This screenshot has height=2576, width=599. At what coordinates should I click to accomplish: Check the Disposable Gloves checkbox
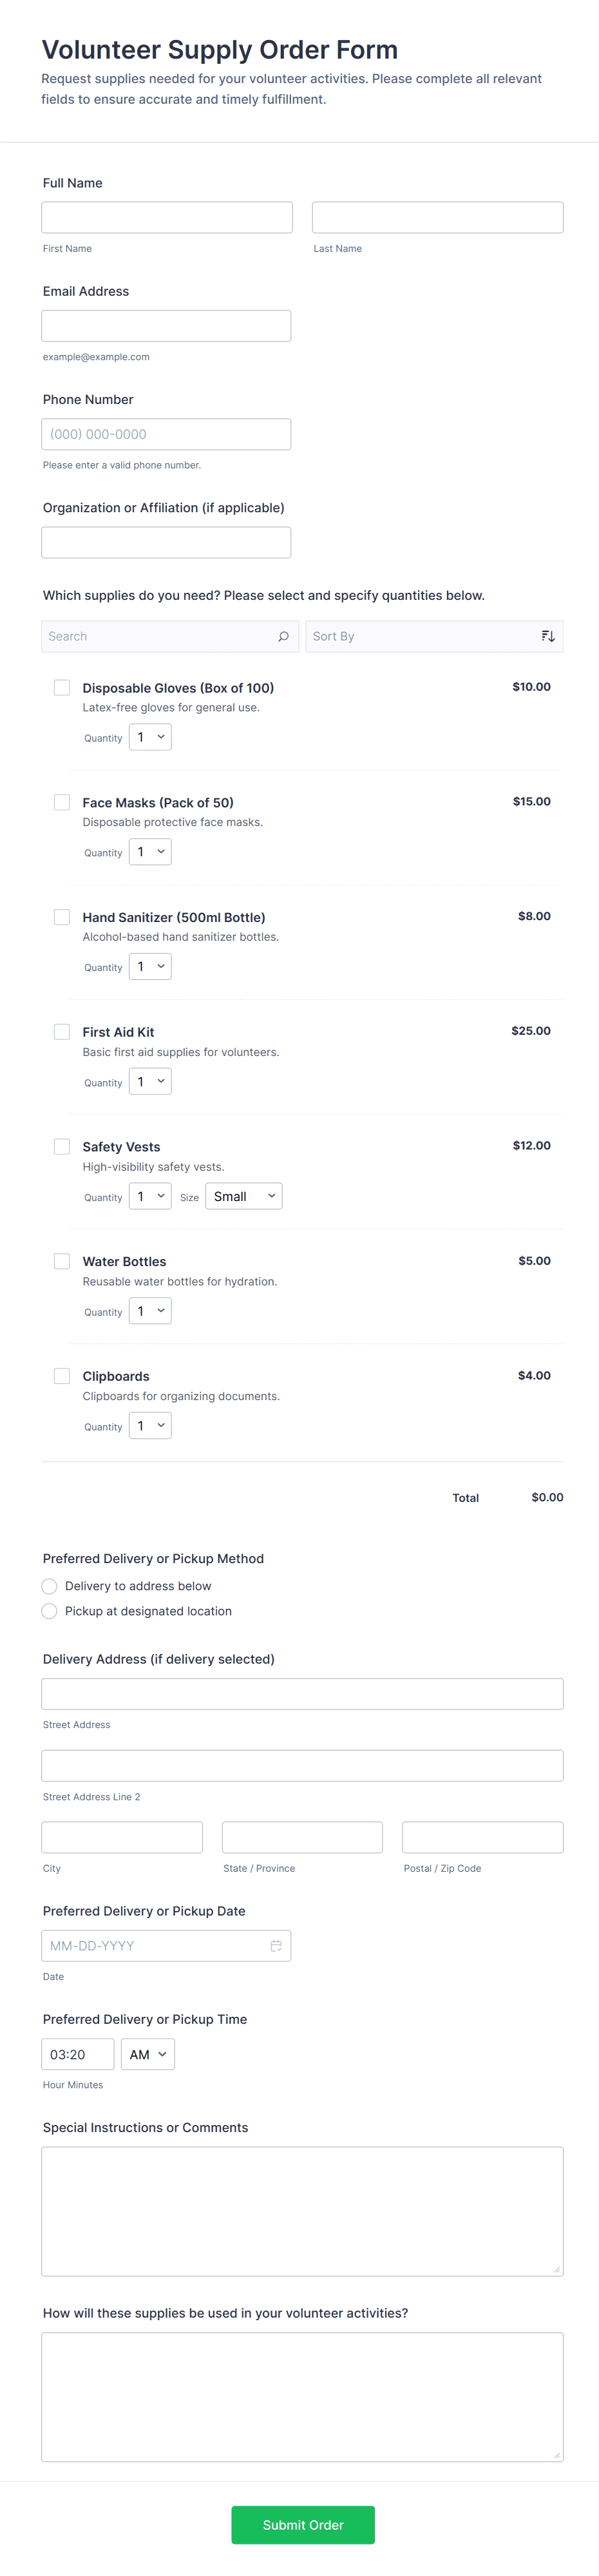[62, 688]
